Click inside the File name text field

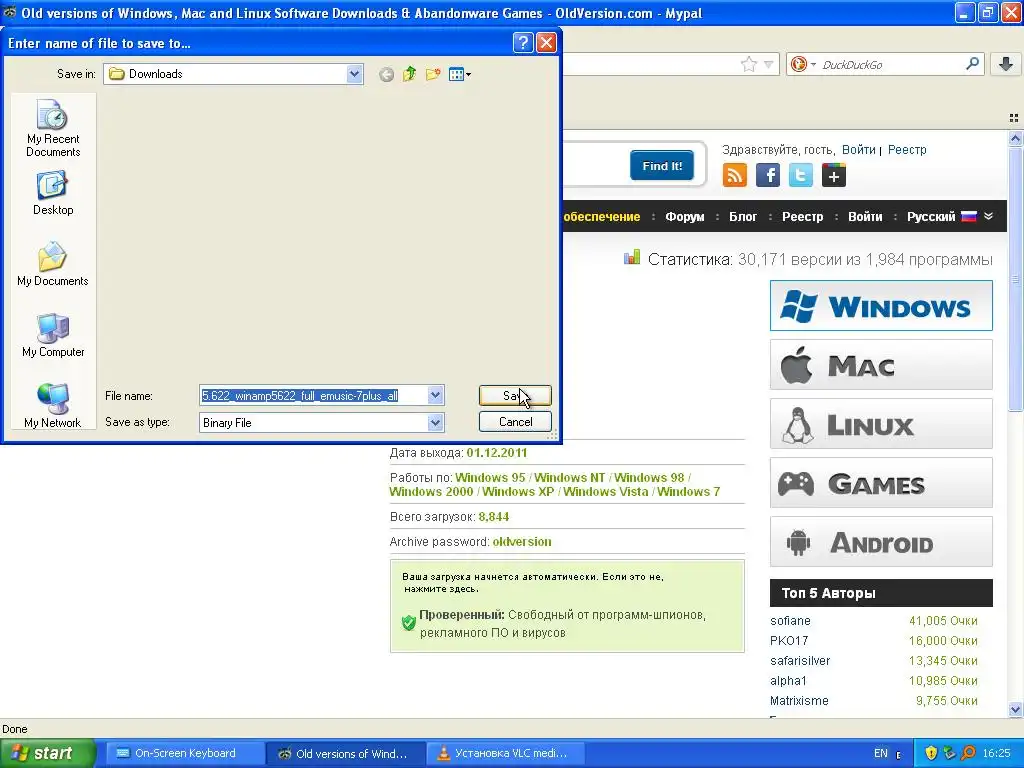[313, 395]
